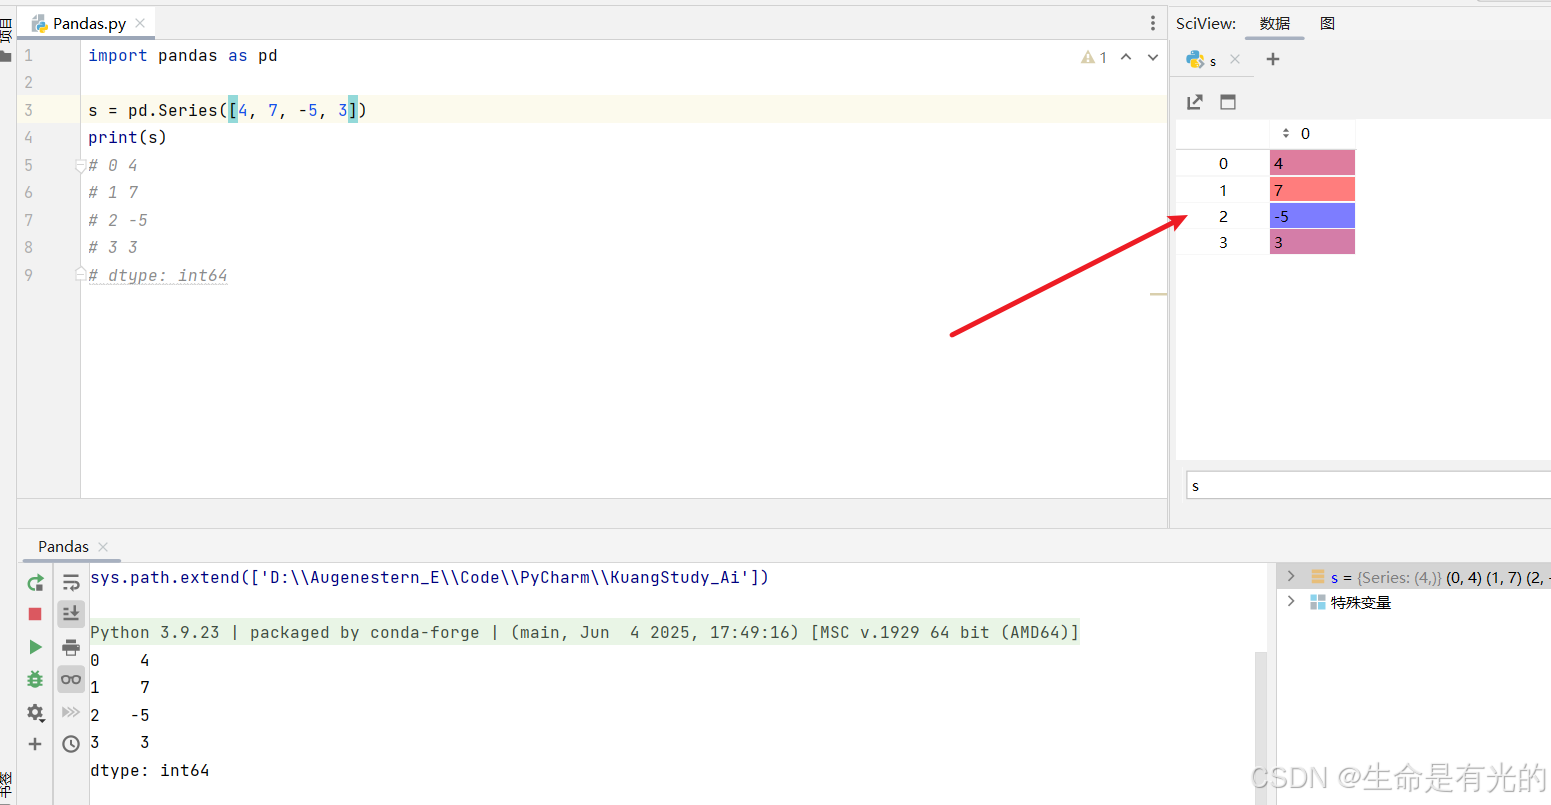
Task: Click the green execute arrow in console
Action: coord(35,647)
